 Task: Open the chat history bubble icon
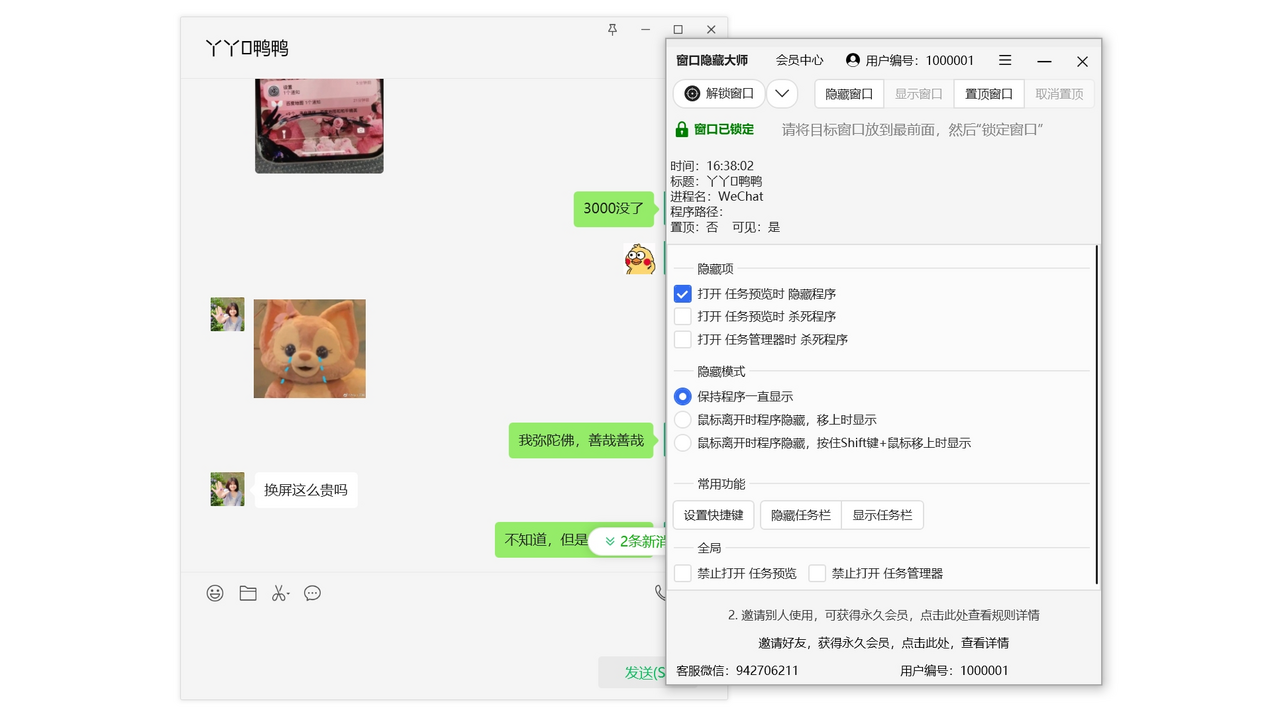[x=312, y=593]
